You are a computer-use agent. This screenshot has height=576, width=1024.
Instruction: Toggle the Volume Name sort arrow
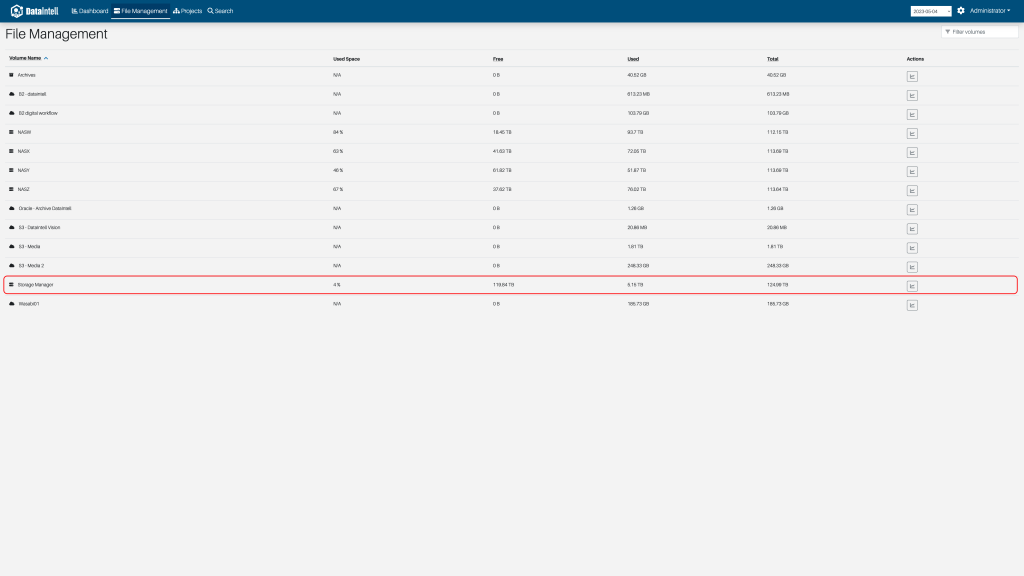46,58
